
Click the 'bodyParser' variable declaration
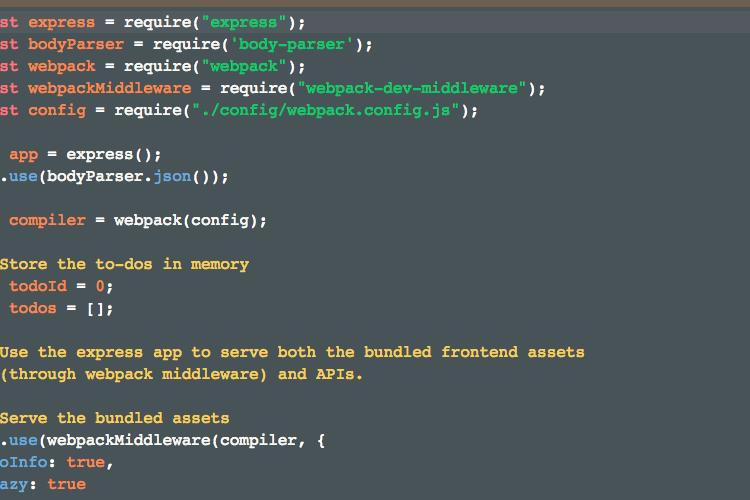coord(76,44)
